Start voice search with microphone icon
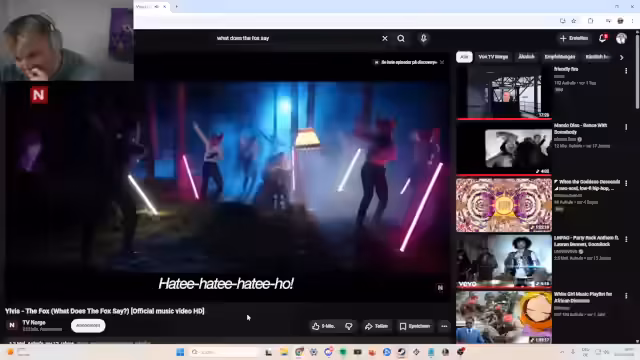Viewport: 640px width, 360px height. click(423, 38)
